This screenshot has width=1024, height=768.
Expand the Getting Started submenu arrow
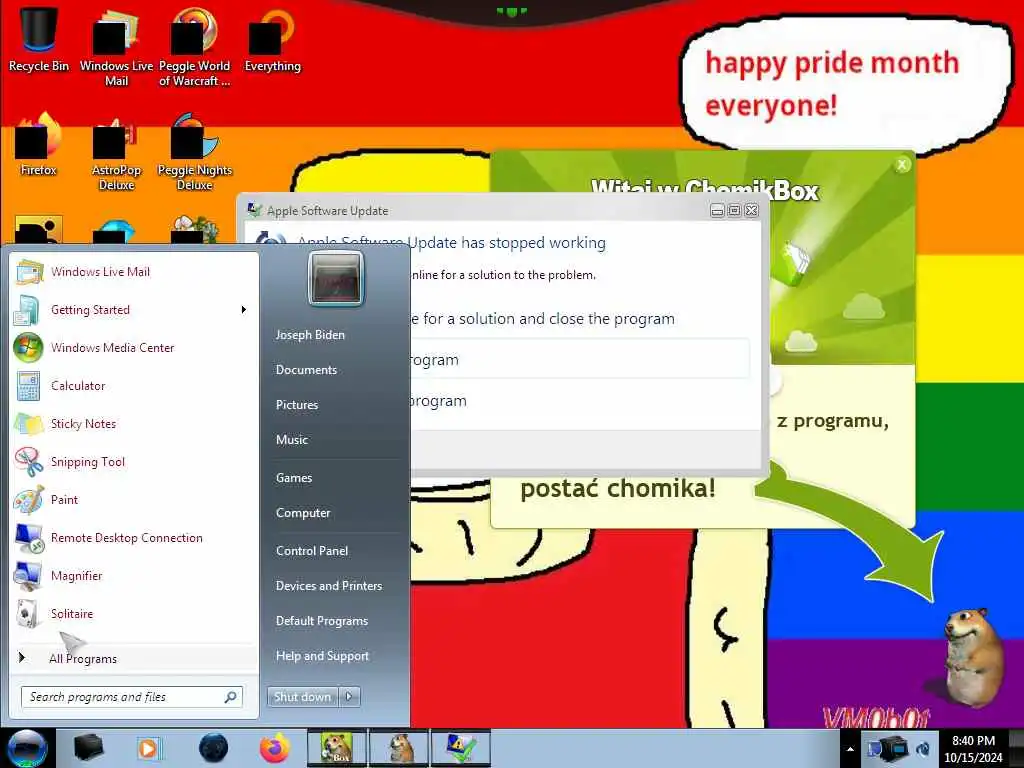pos(244,310)
